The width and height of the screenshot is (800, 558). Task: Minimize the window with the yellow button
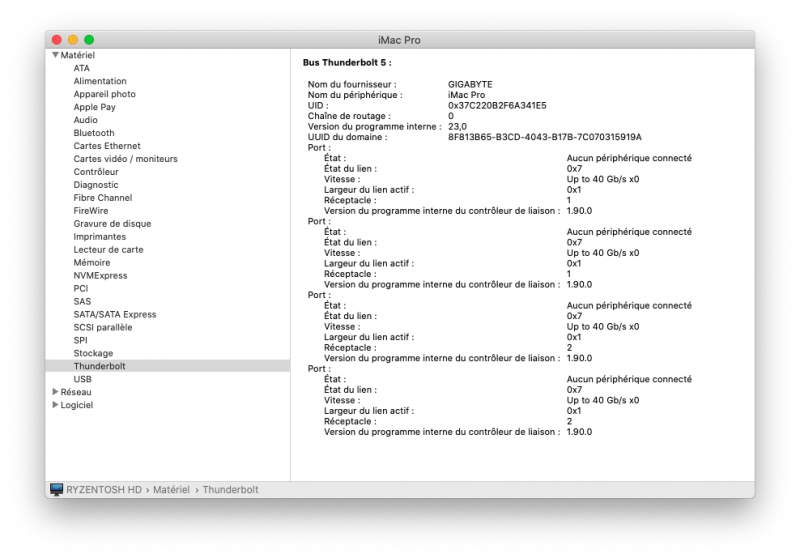coord(73,40)
